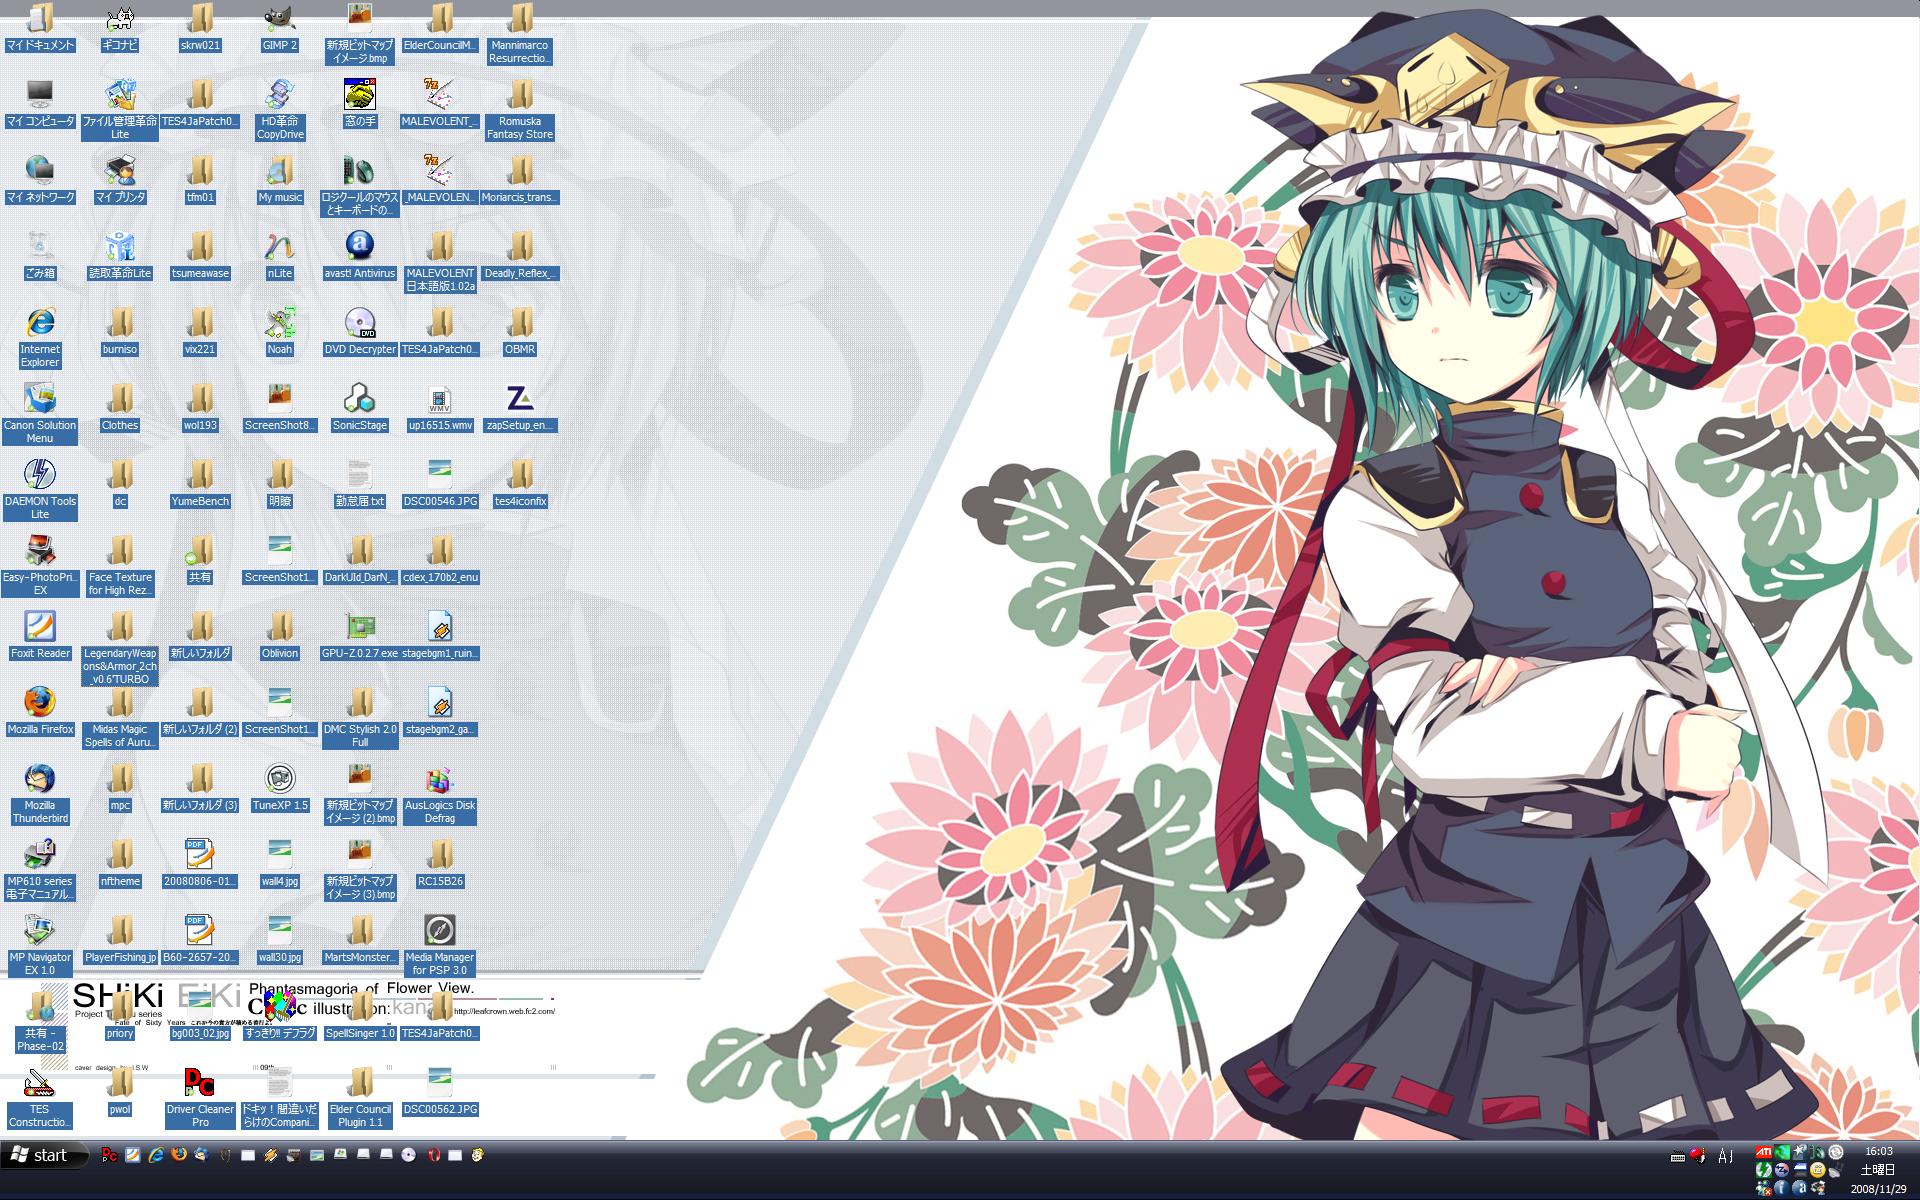Click the disc icon in quick launch
Viewport: 1920px width, 1200px height.
409,1155
